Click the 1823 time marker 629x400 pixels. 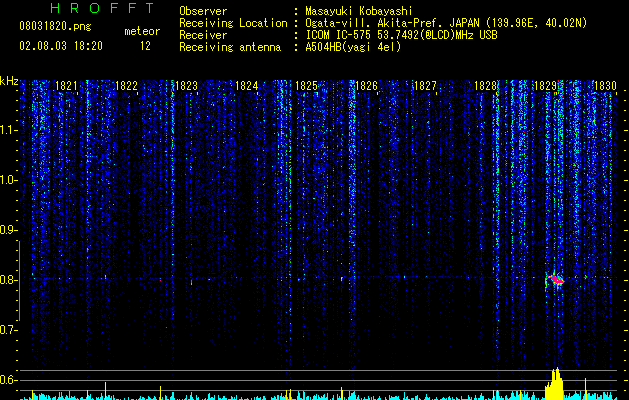pyautogui.click(x=187, y=86)
